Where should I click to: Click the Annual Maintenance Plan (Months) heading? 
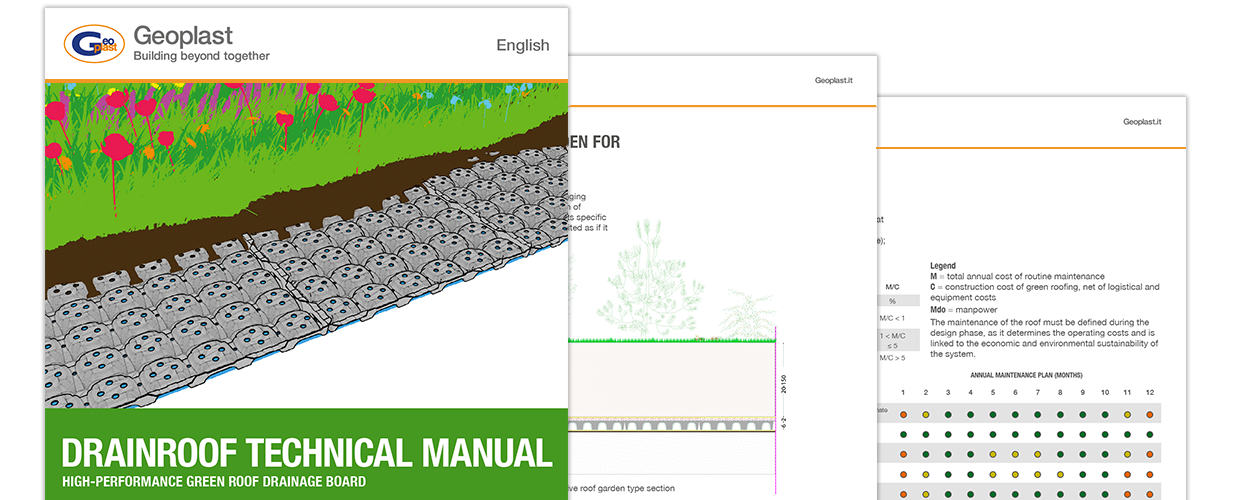(x=1026, y=375)
